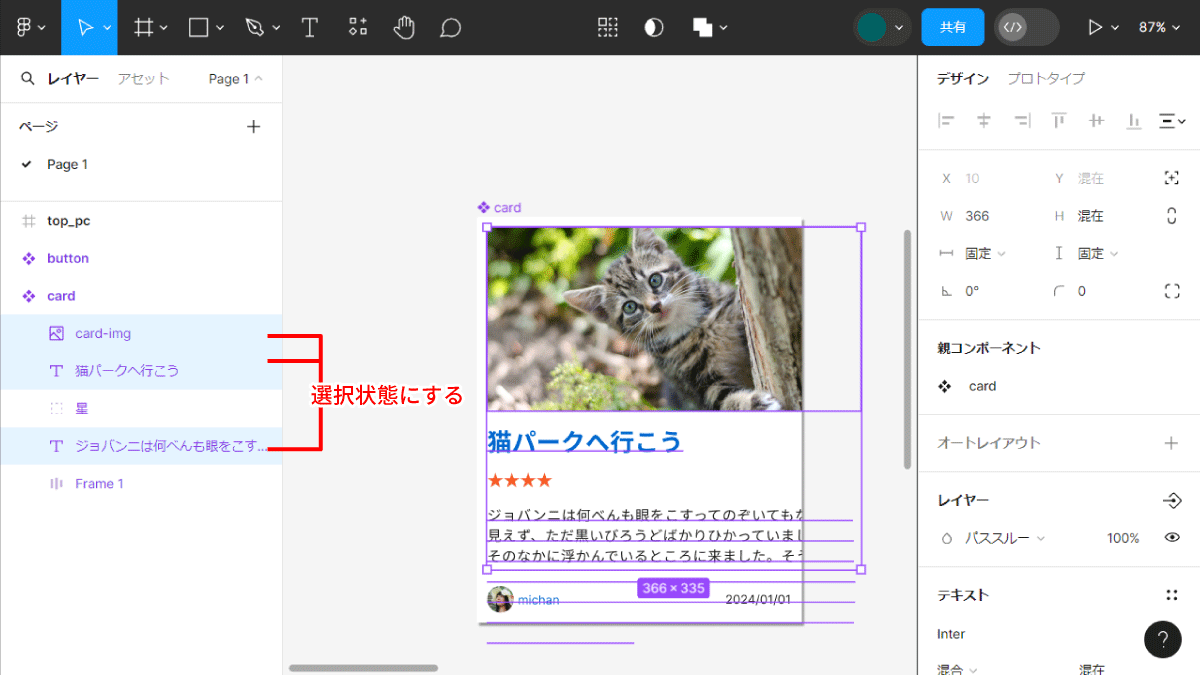Switch to the レイヤー tab
This screenshot has width=1200, height=675.
point(73,78)
